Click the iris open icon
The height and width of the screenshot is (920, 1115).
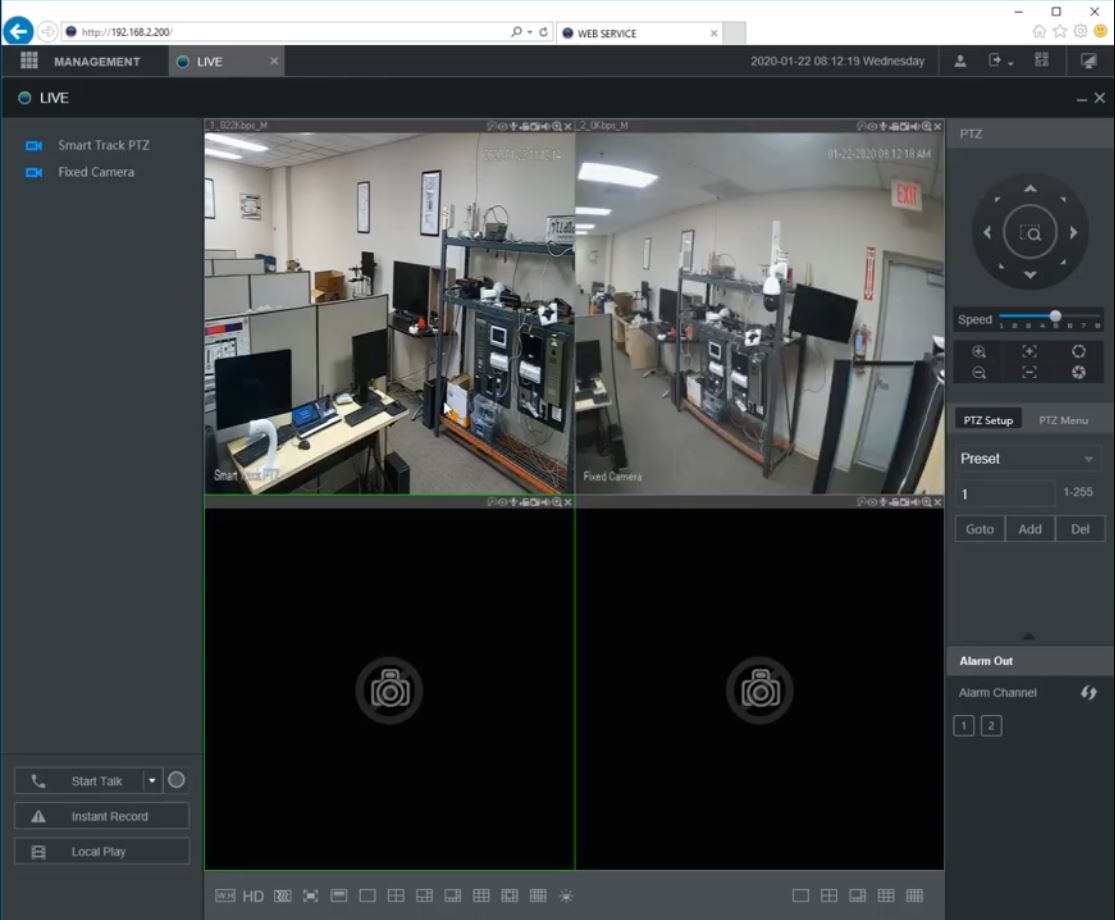[x=1078, y=352]
